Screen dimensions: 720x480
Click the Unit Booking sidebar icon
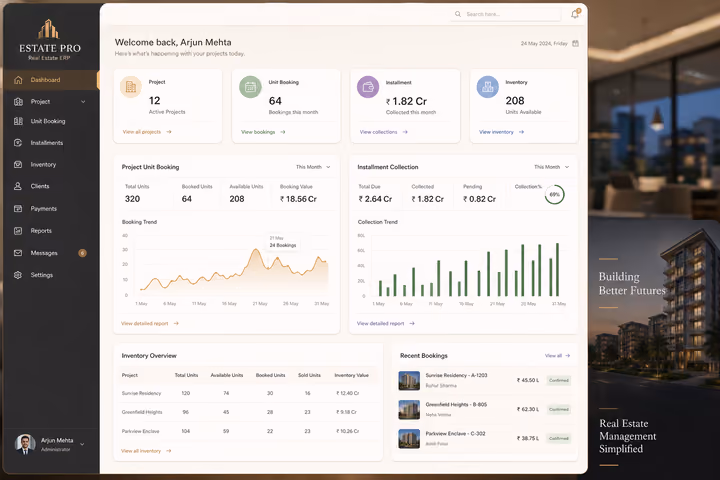[18, 121]
